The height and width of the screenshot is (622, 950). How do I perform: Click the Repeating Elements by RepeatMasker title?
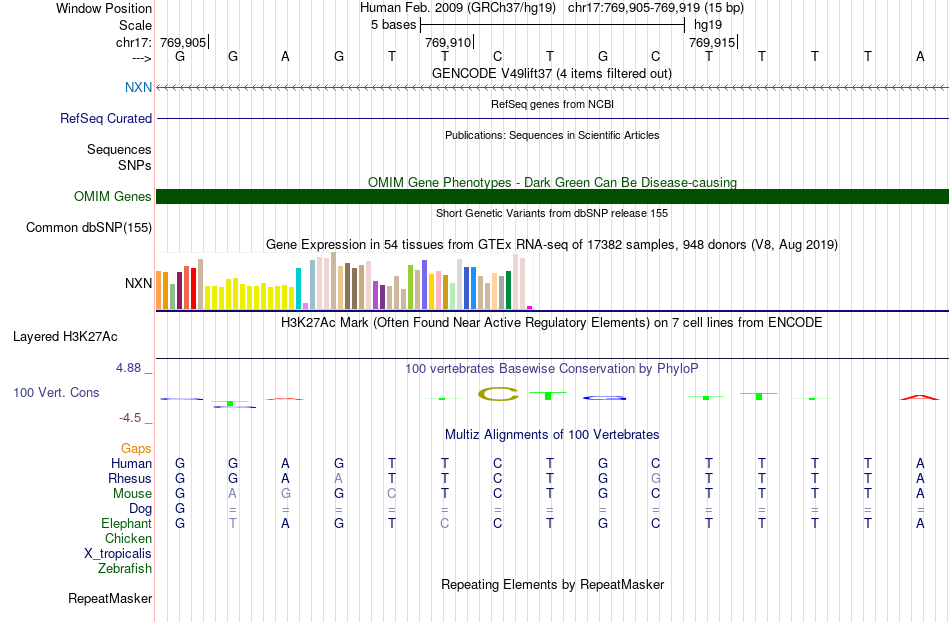[x=553, y=584]
